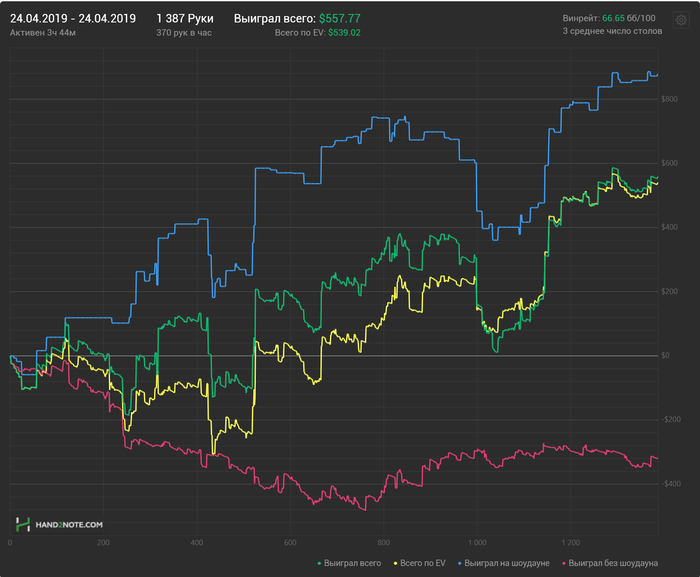The image size is (700, 577).
Task: Toggle the 'Выиграл всего' green legend series
Action: [x=349, y=563]
